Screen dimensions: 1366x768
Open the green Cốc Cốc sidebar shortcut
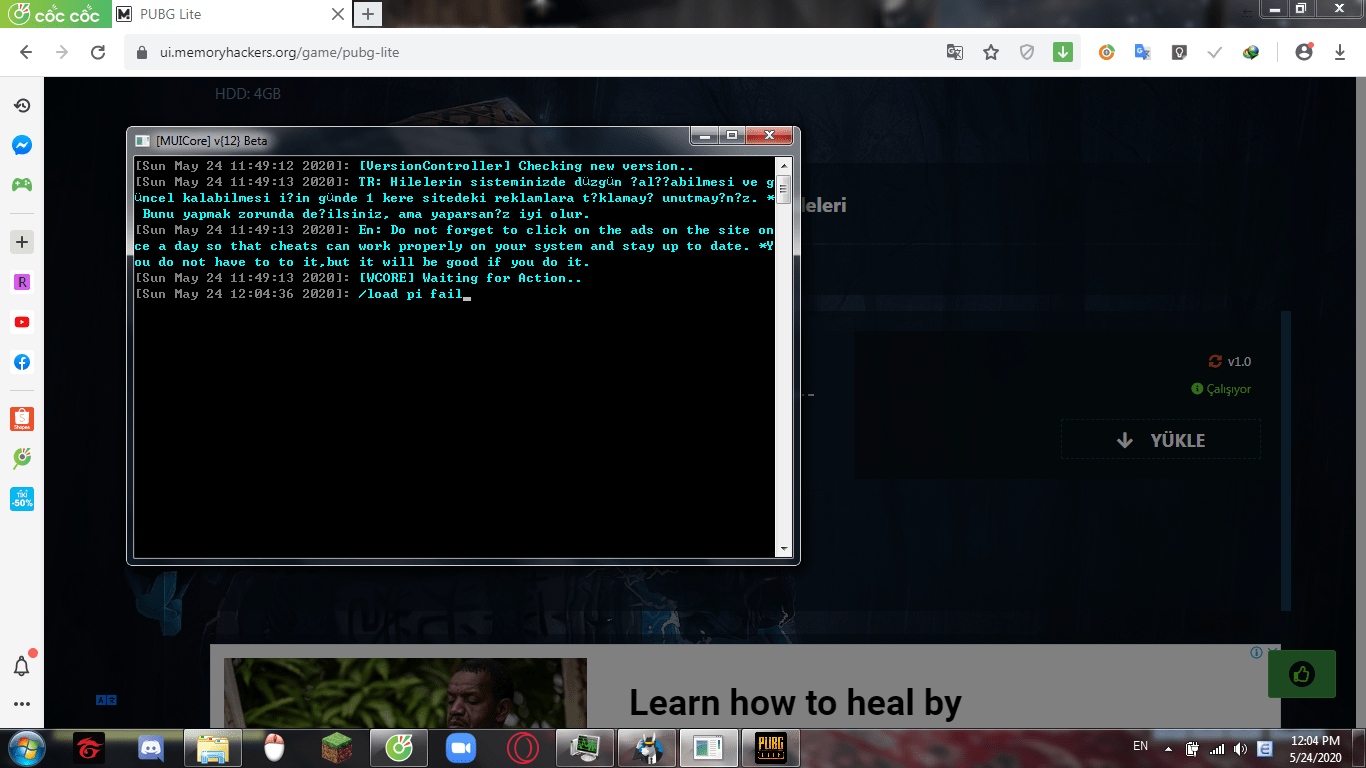[x=22, y=458]
